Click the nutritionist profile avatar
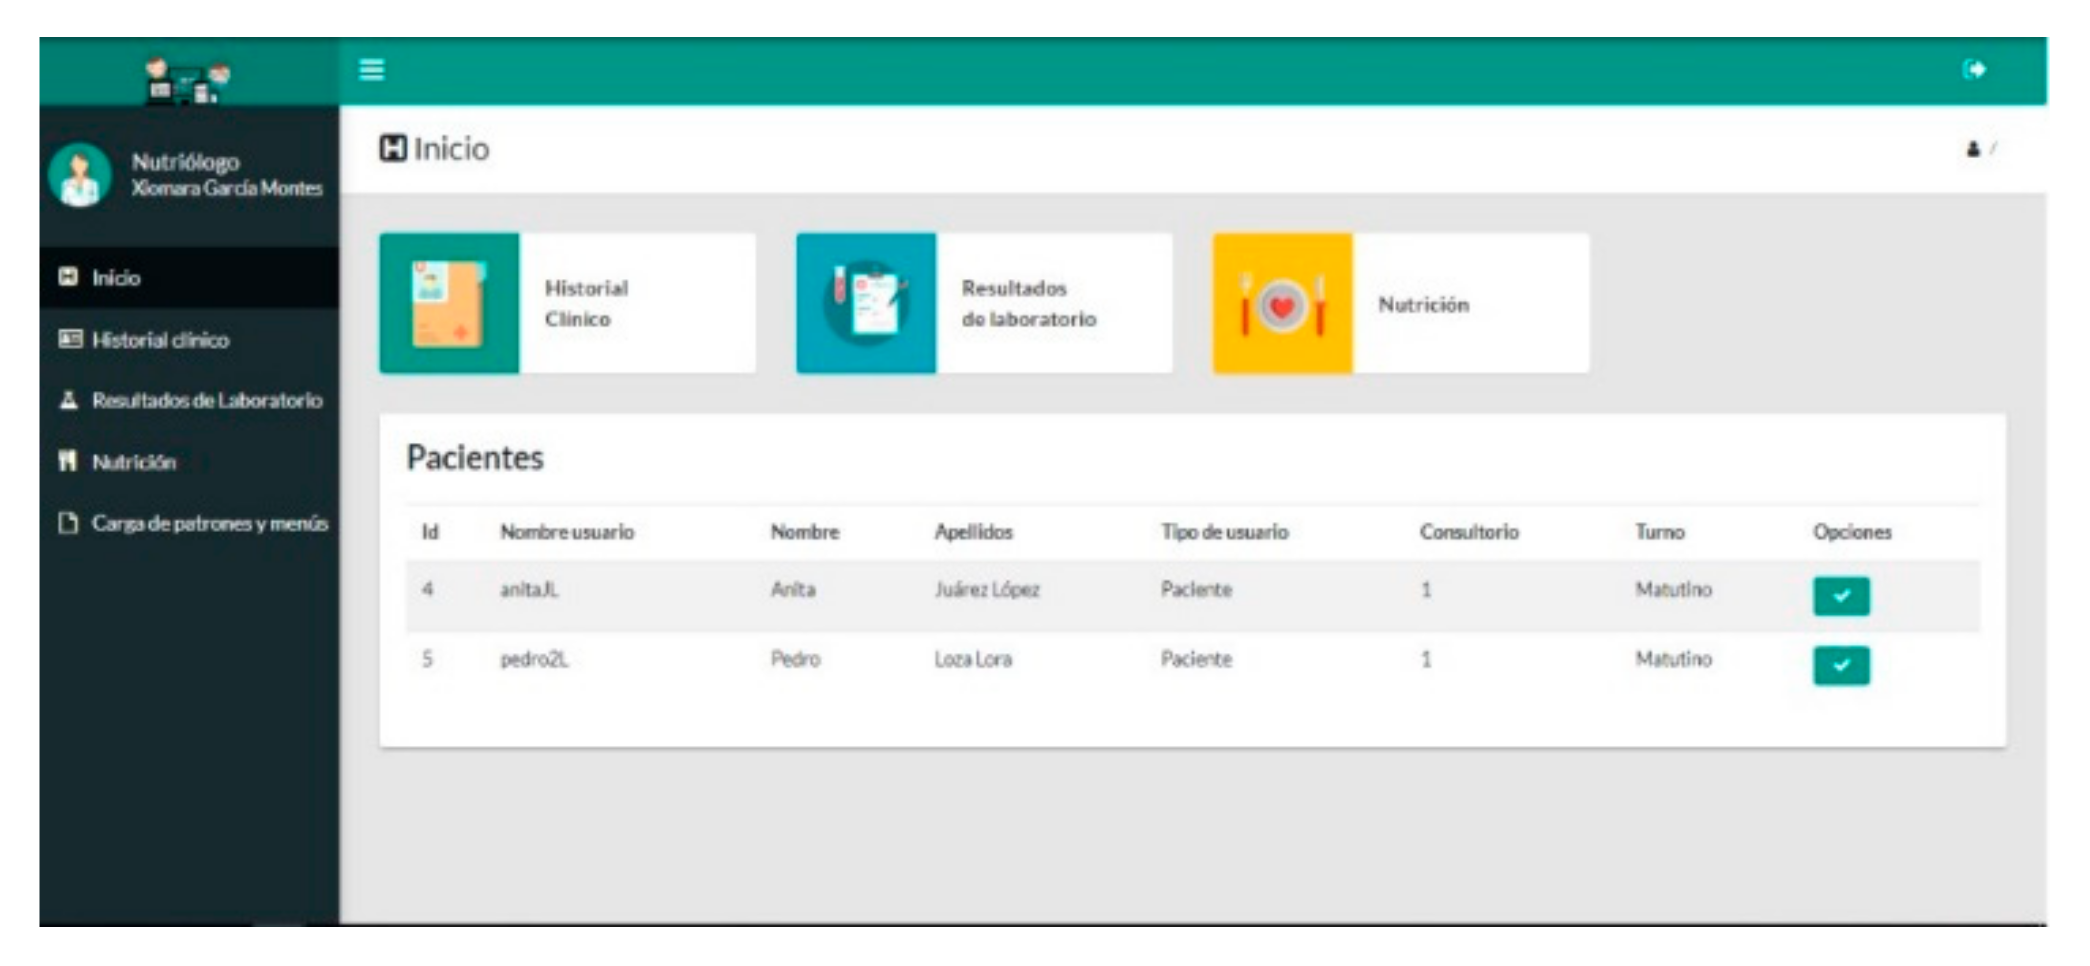 pos(80,175)
